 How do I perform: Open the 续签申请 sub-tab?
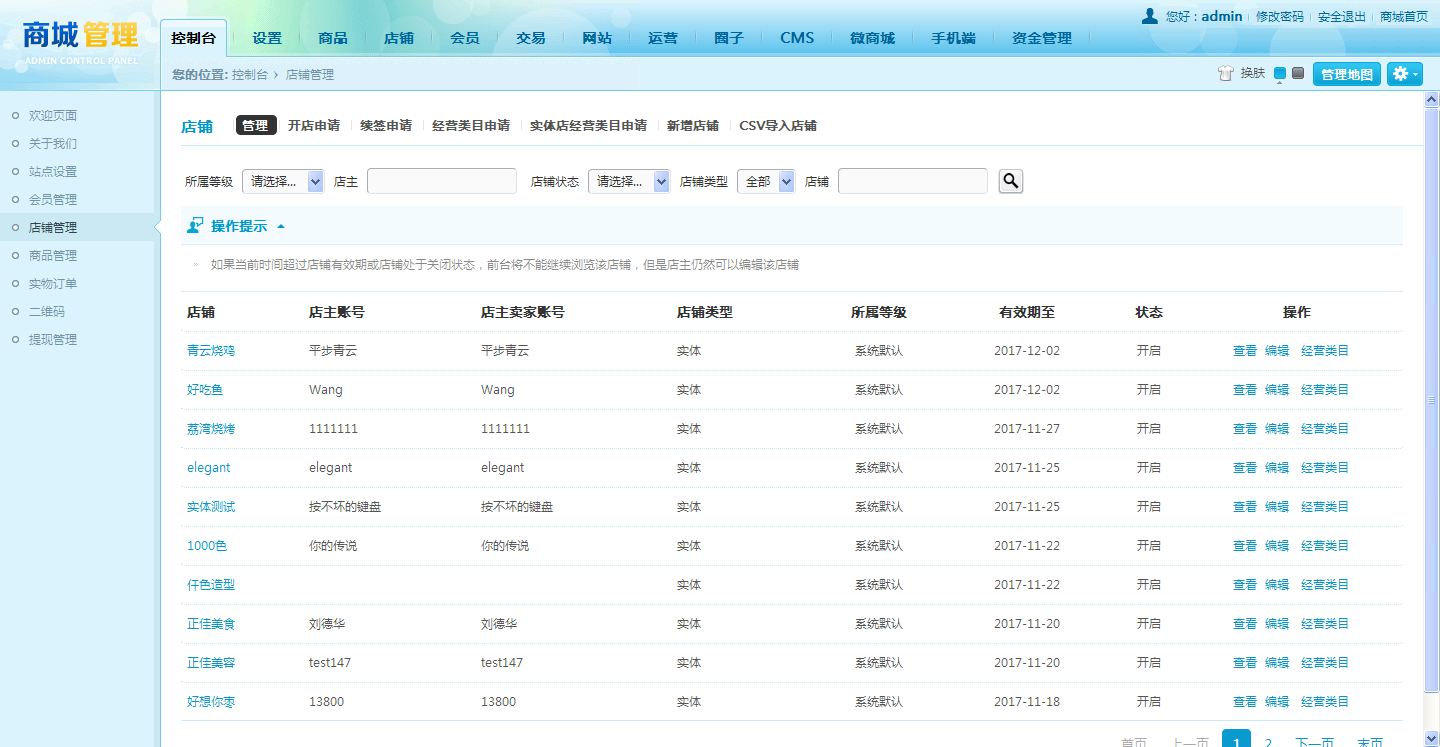pyautogui.click(x=386, y=126)
